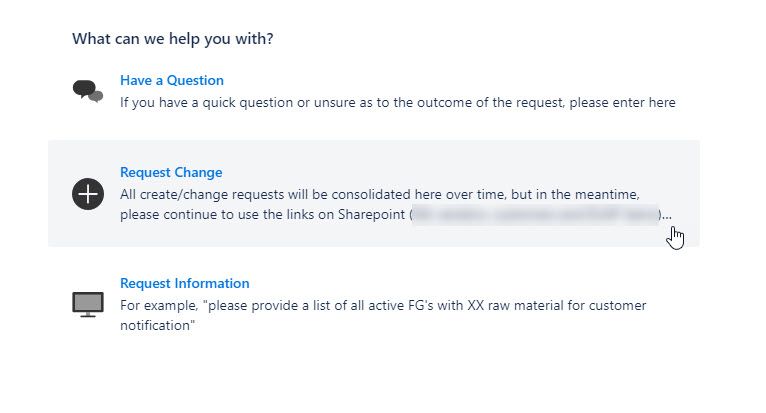The width and height of the screenshot is (766, 413).
Task: Open the "Request Information" link
Action: point(185,283)
